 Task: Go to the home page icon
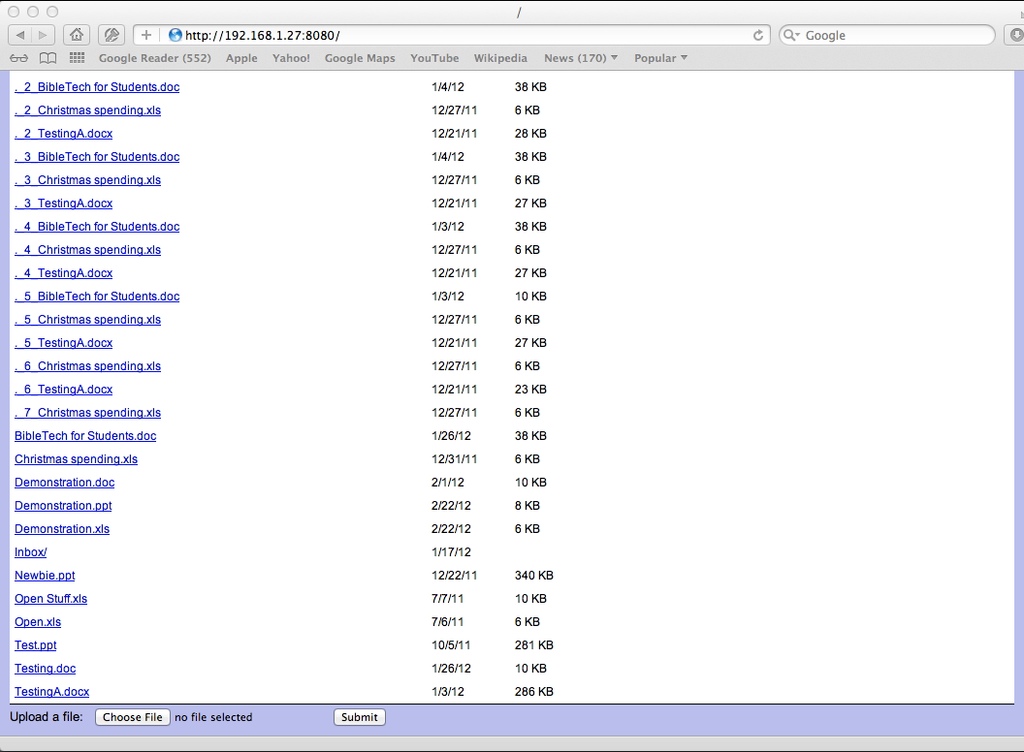(x=77, y=35)
